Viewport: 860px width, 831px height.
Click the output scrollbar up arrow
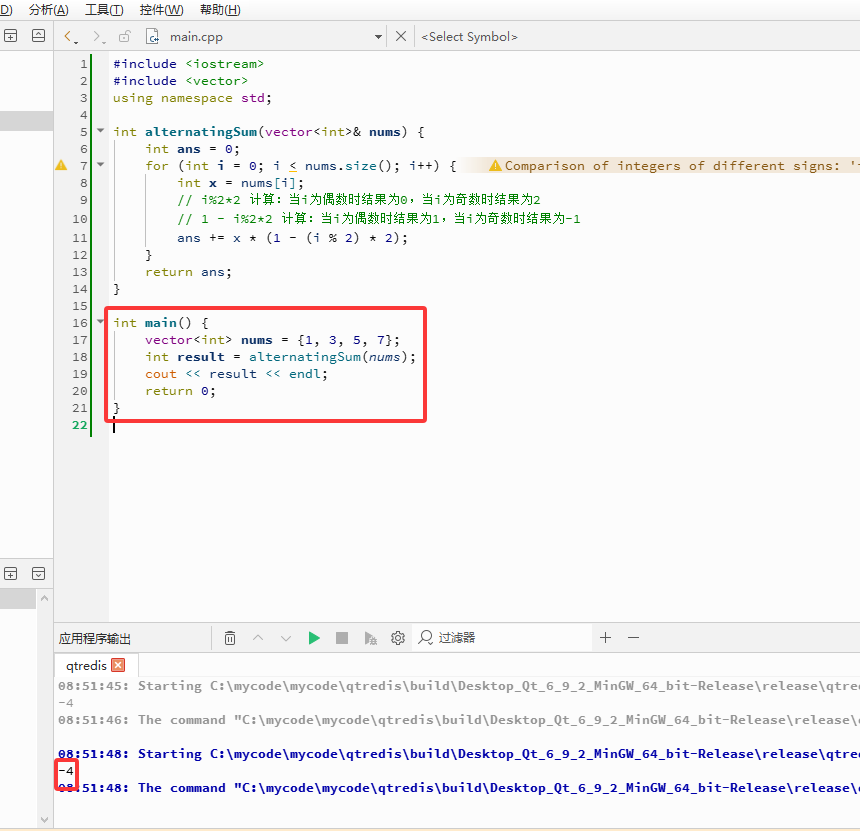coord(44,598)
